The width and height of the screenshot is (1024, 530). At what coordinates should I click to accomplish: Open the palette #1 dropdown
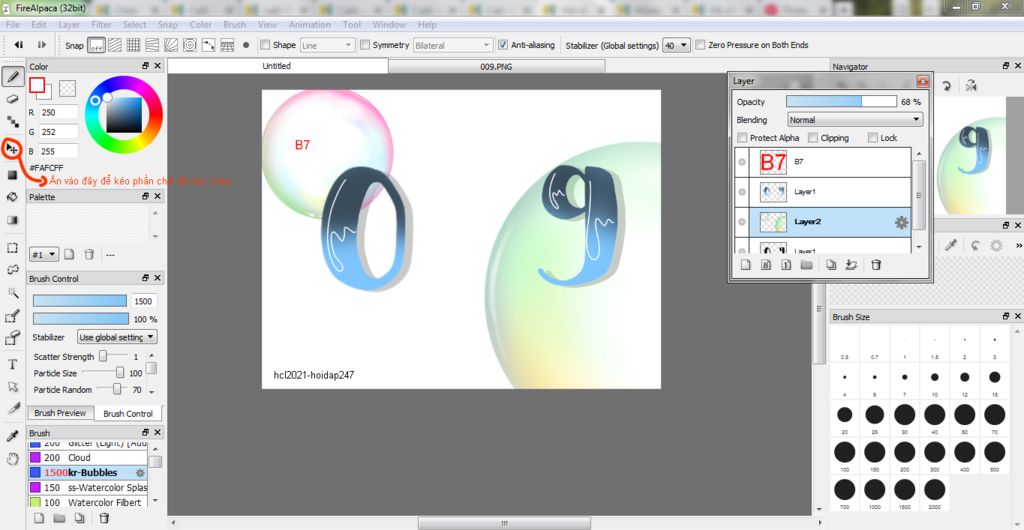pos(44,254)
